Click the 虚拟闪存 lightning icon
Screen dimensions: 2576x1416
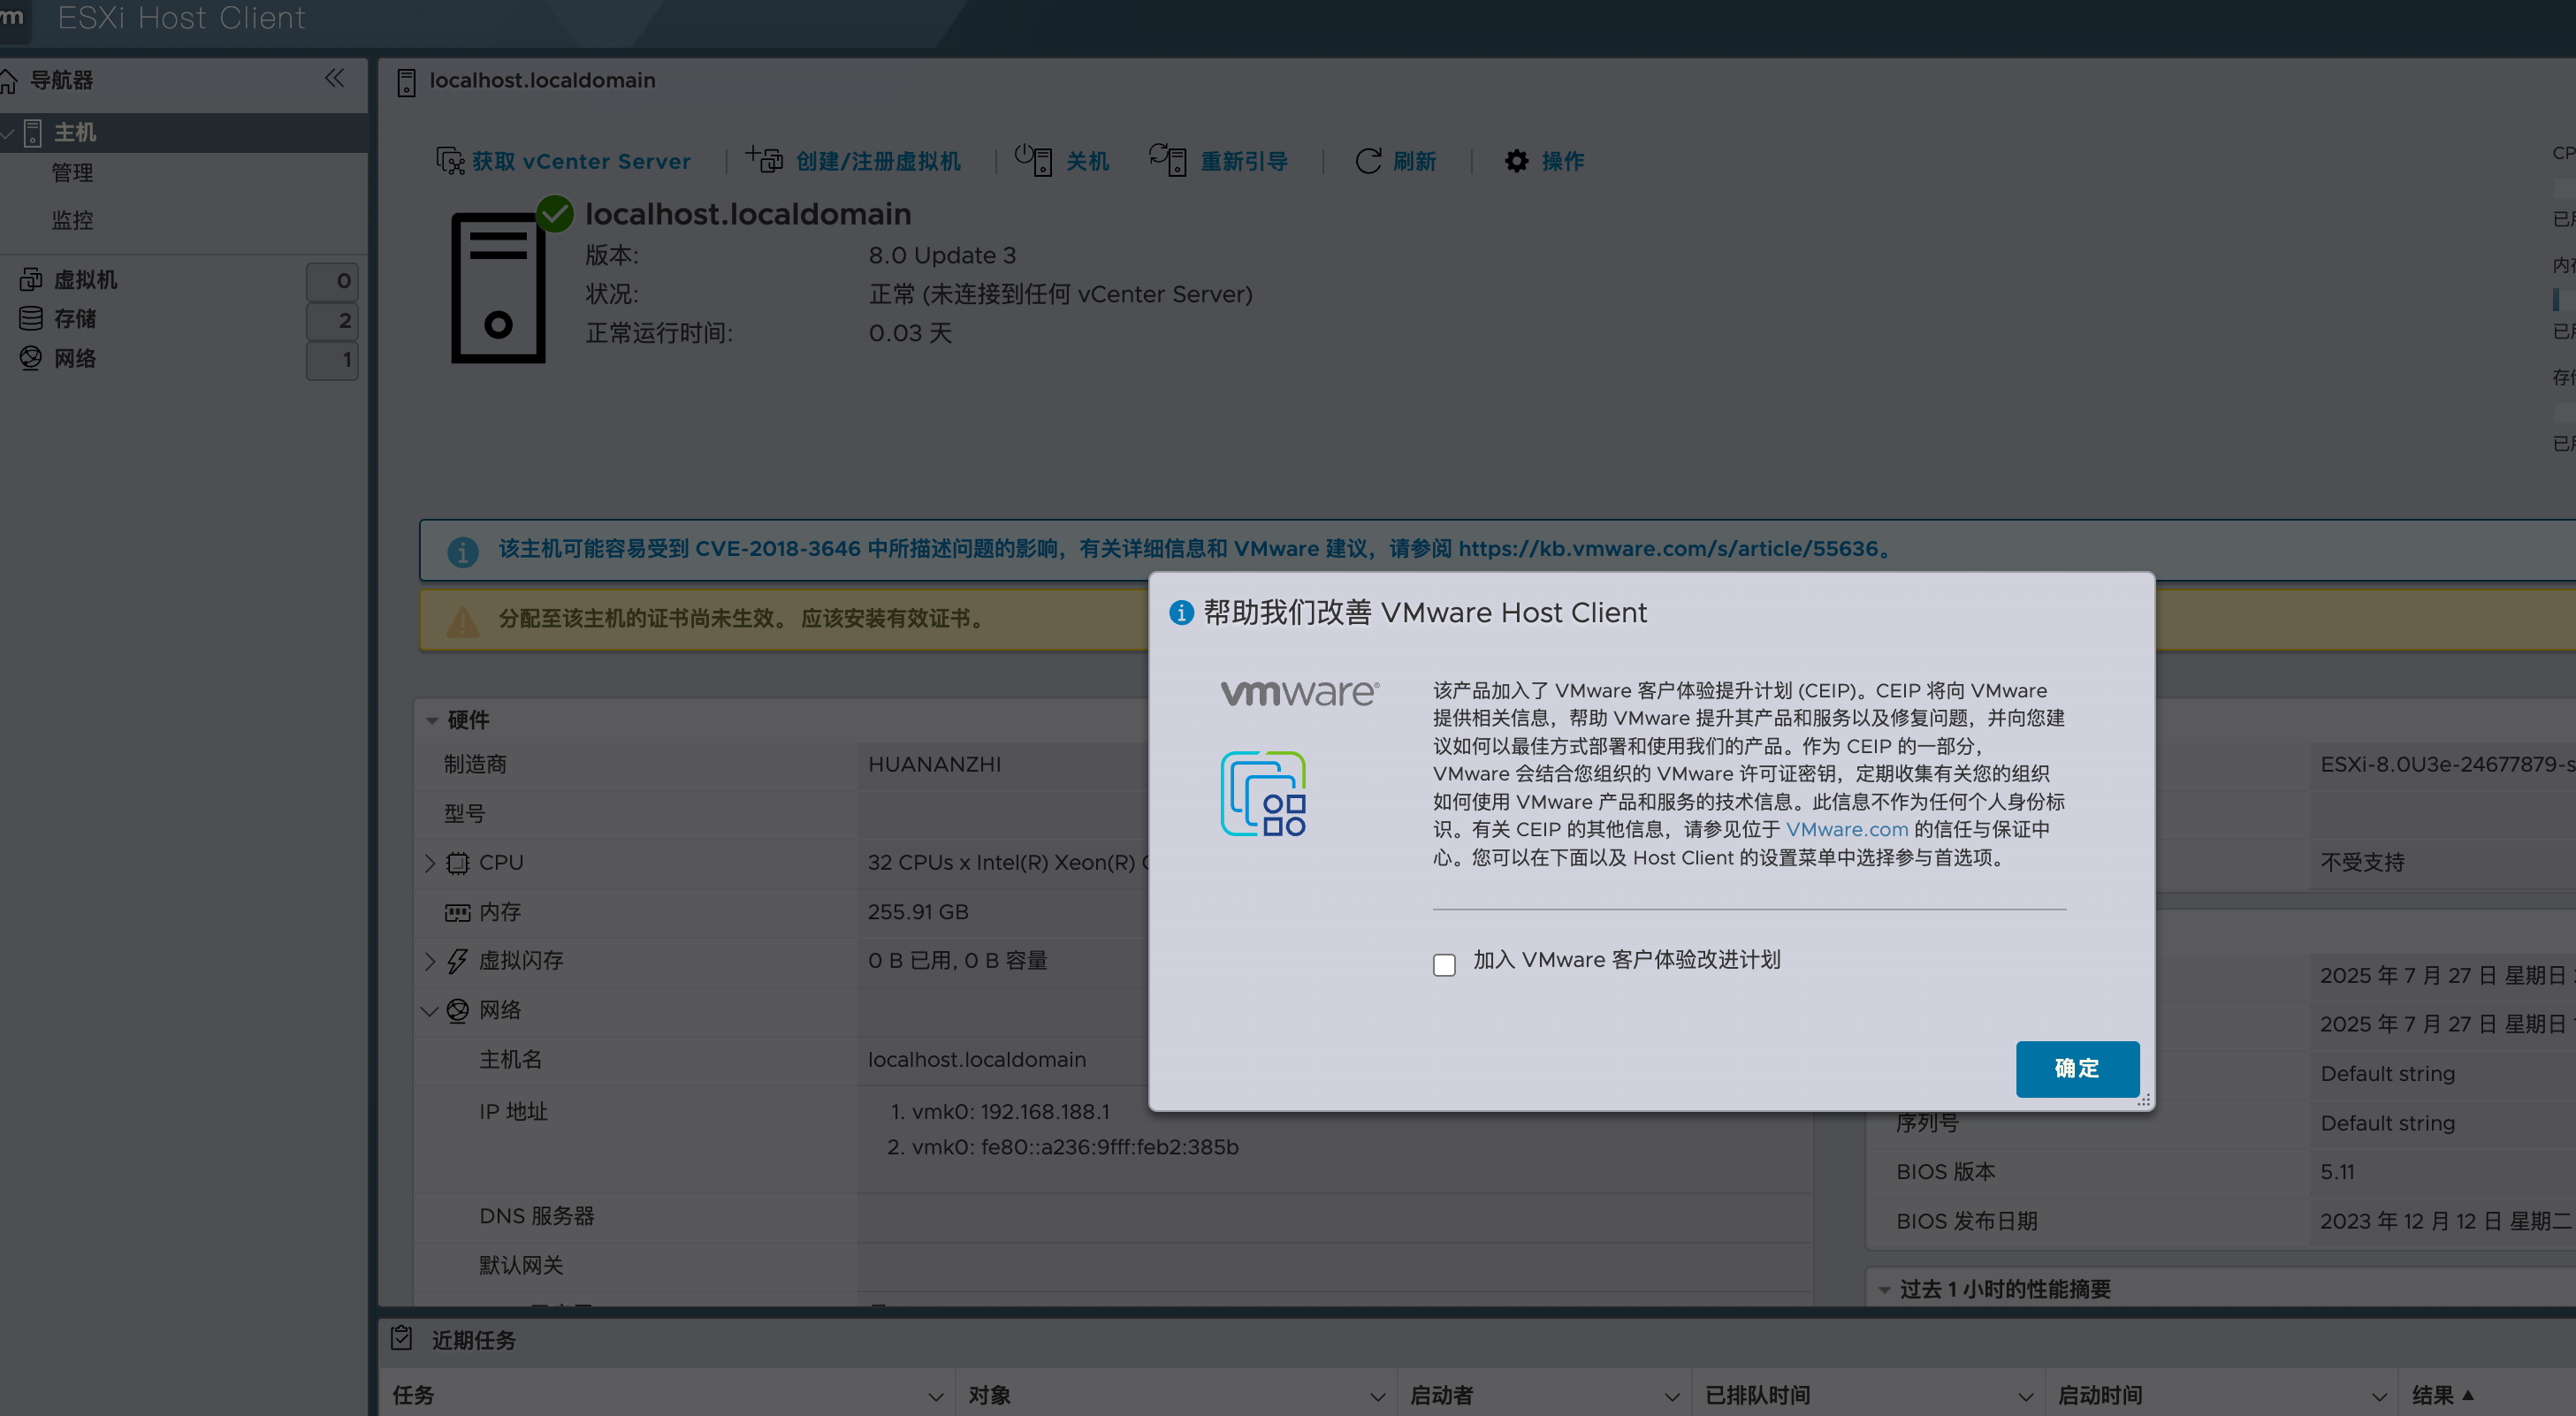(x=457, y=961)
